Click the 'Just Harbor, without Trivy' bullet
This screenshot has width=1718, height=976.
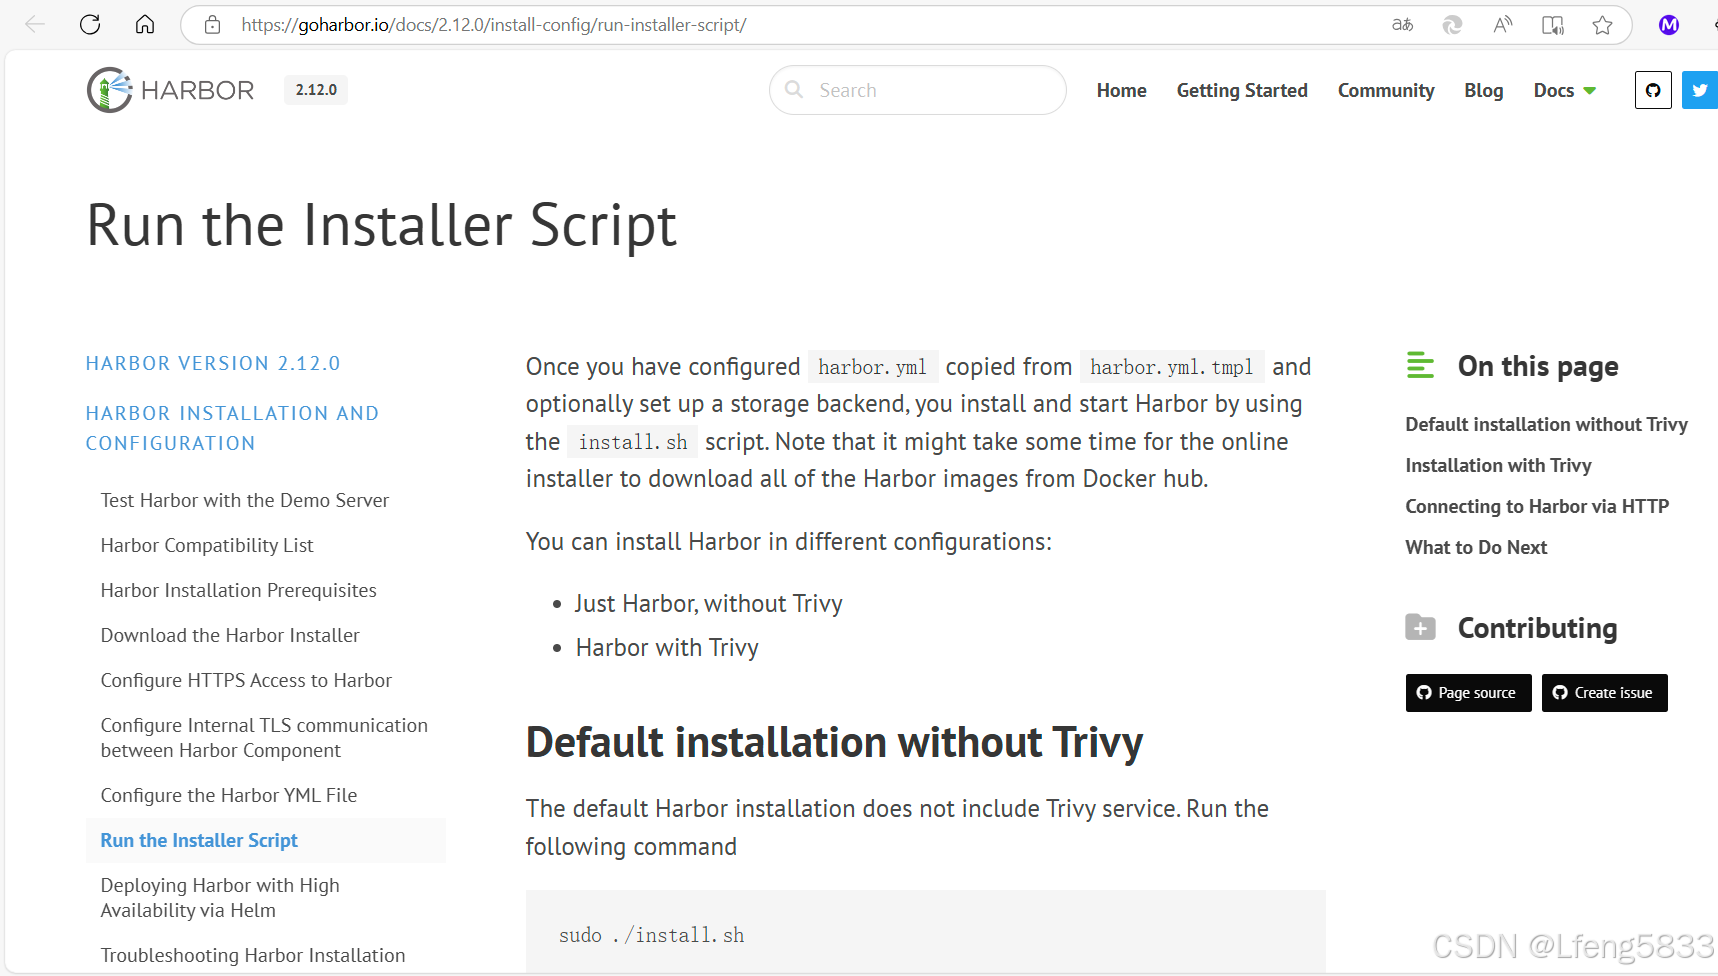click(x=708, y=603)
